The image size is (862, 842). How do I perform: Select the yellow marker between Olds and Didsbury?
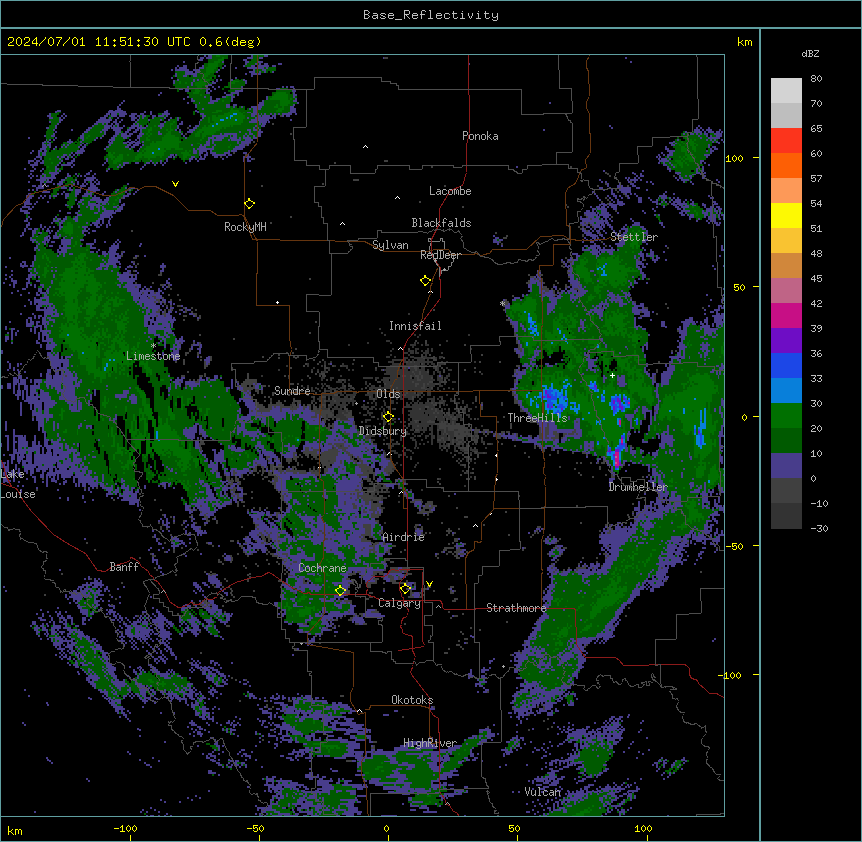388,417
